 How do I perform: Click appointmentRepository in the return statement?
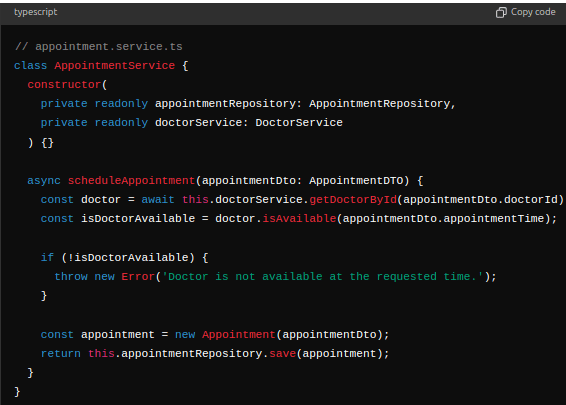(192, 353)
